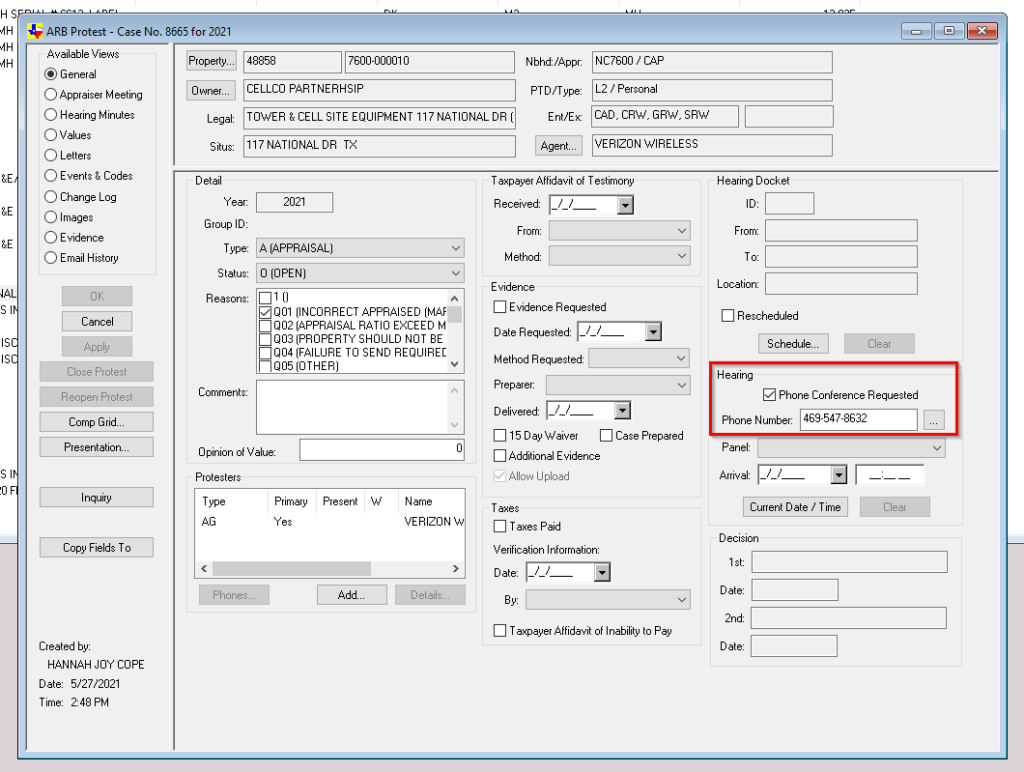This screenshot has height=772, width=1024.
Task: Select the Hearing Minutes view option
Action: pos(51,115)
